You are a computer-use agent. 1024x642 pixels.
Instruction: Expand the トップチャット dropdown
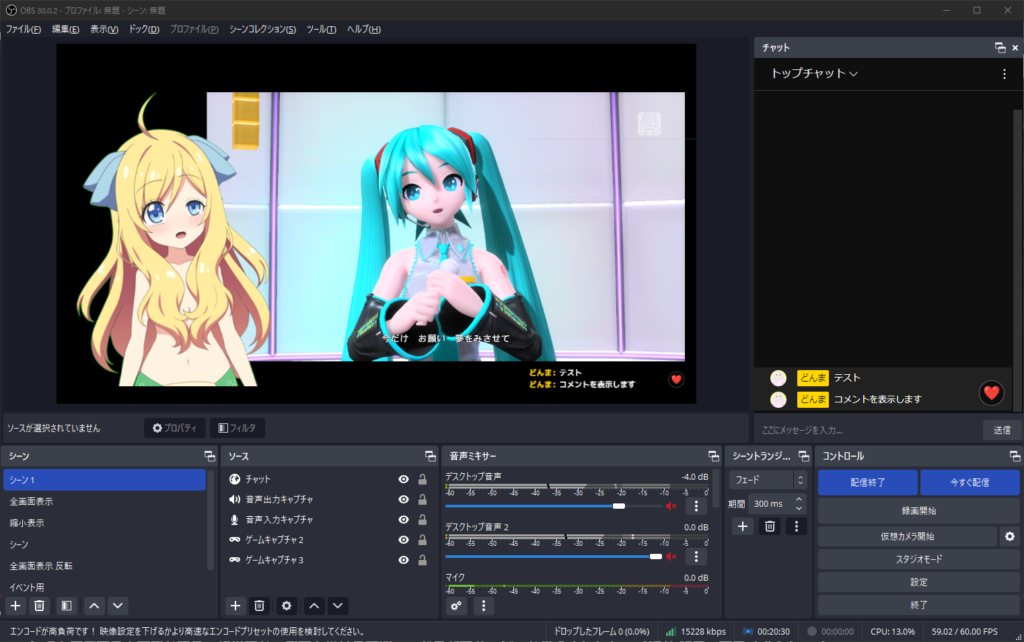point(814,74)
